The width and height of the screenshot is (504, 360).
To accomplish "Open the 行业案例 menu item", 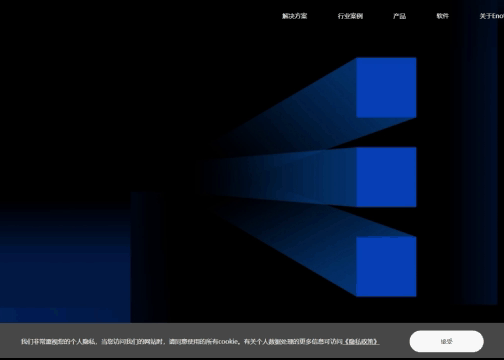I will (x=350, y=16).
